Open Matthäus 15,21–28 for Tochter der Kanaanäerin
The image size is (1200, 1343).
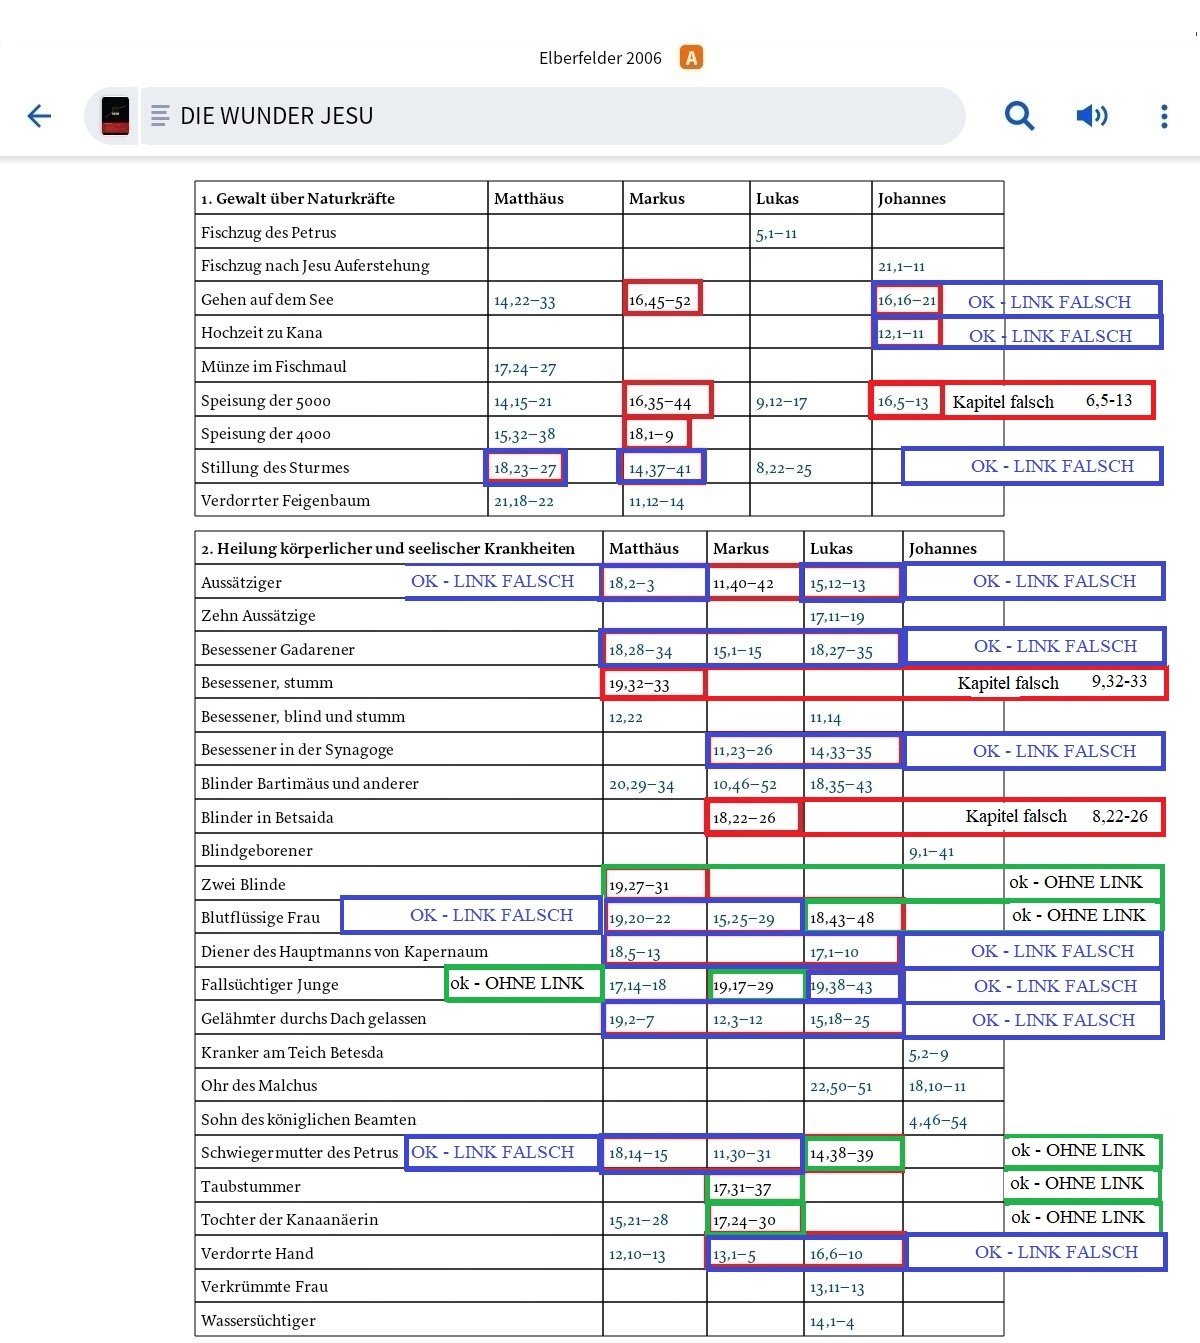(x=639, y=1221)
